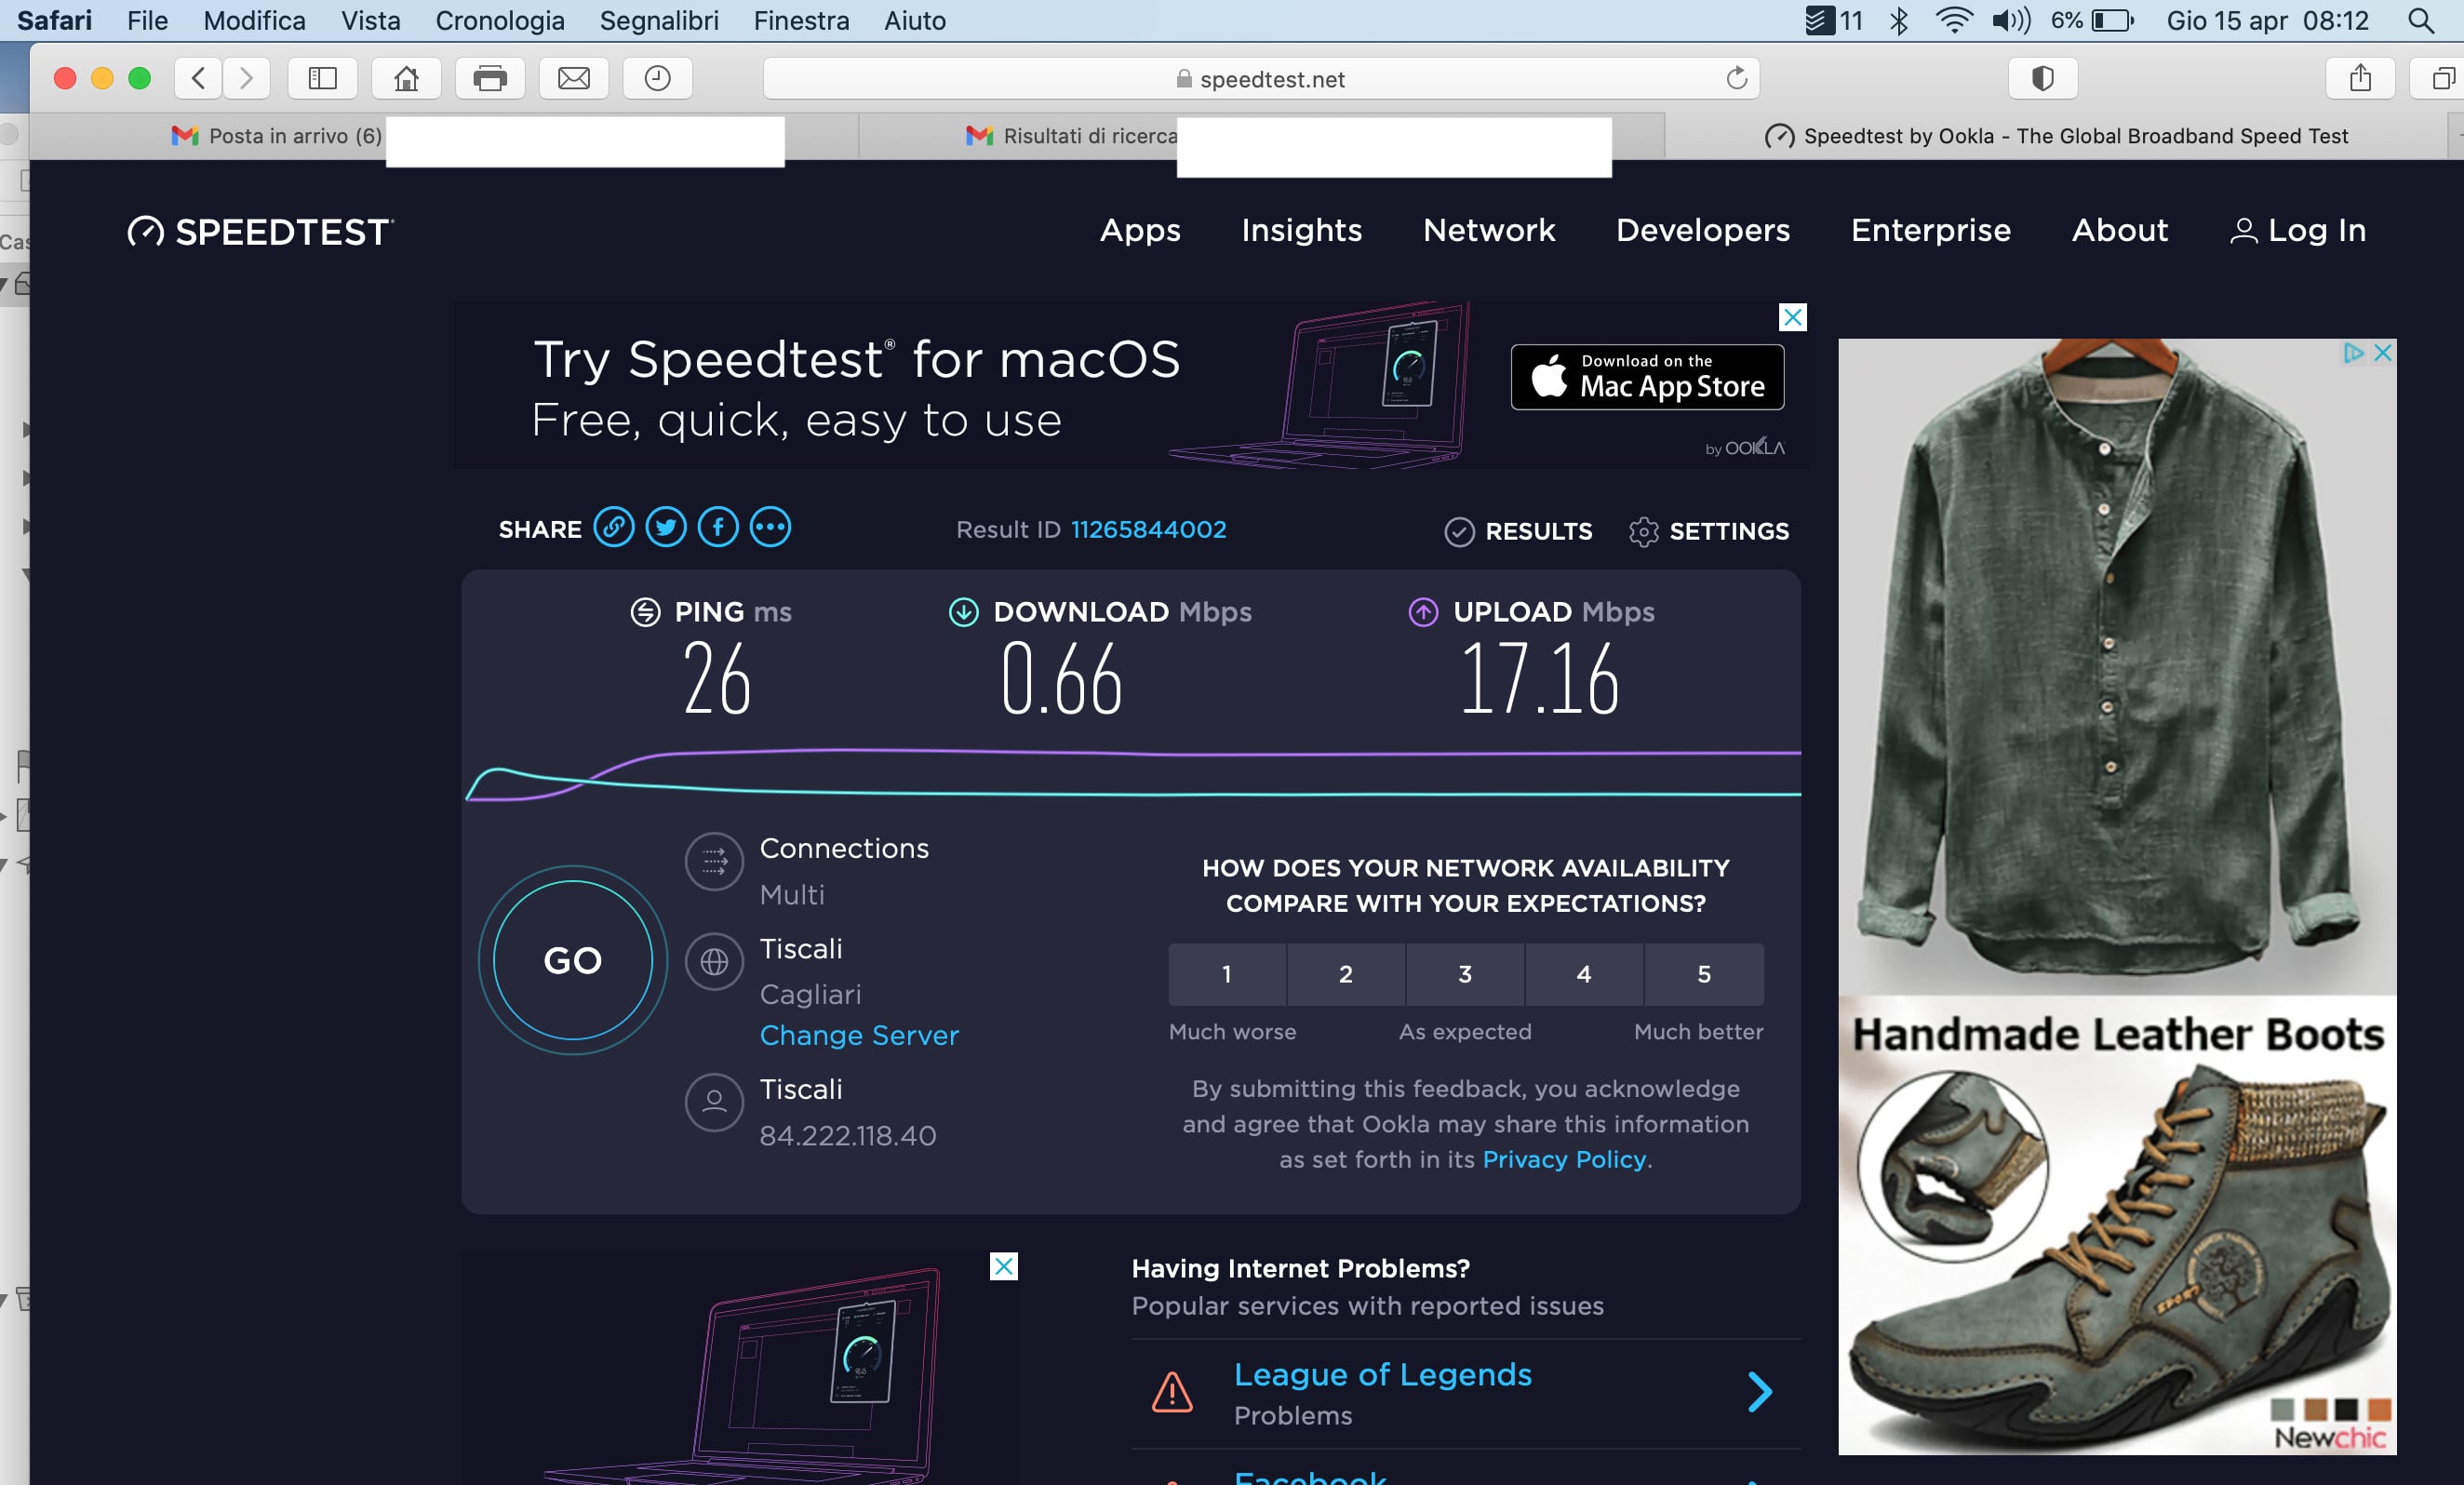Click the Safari share icon

click(2360, 78)
